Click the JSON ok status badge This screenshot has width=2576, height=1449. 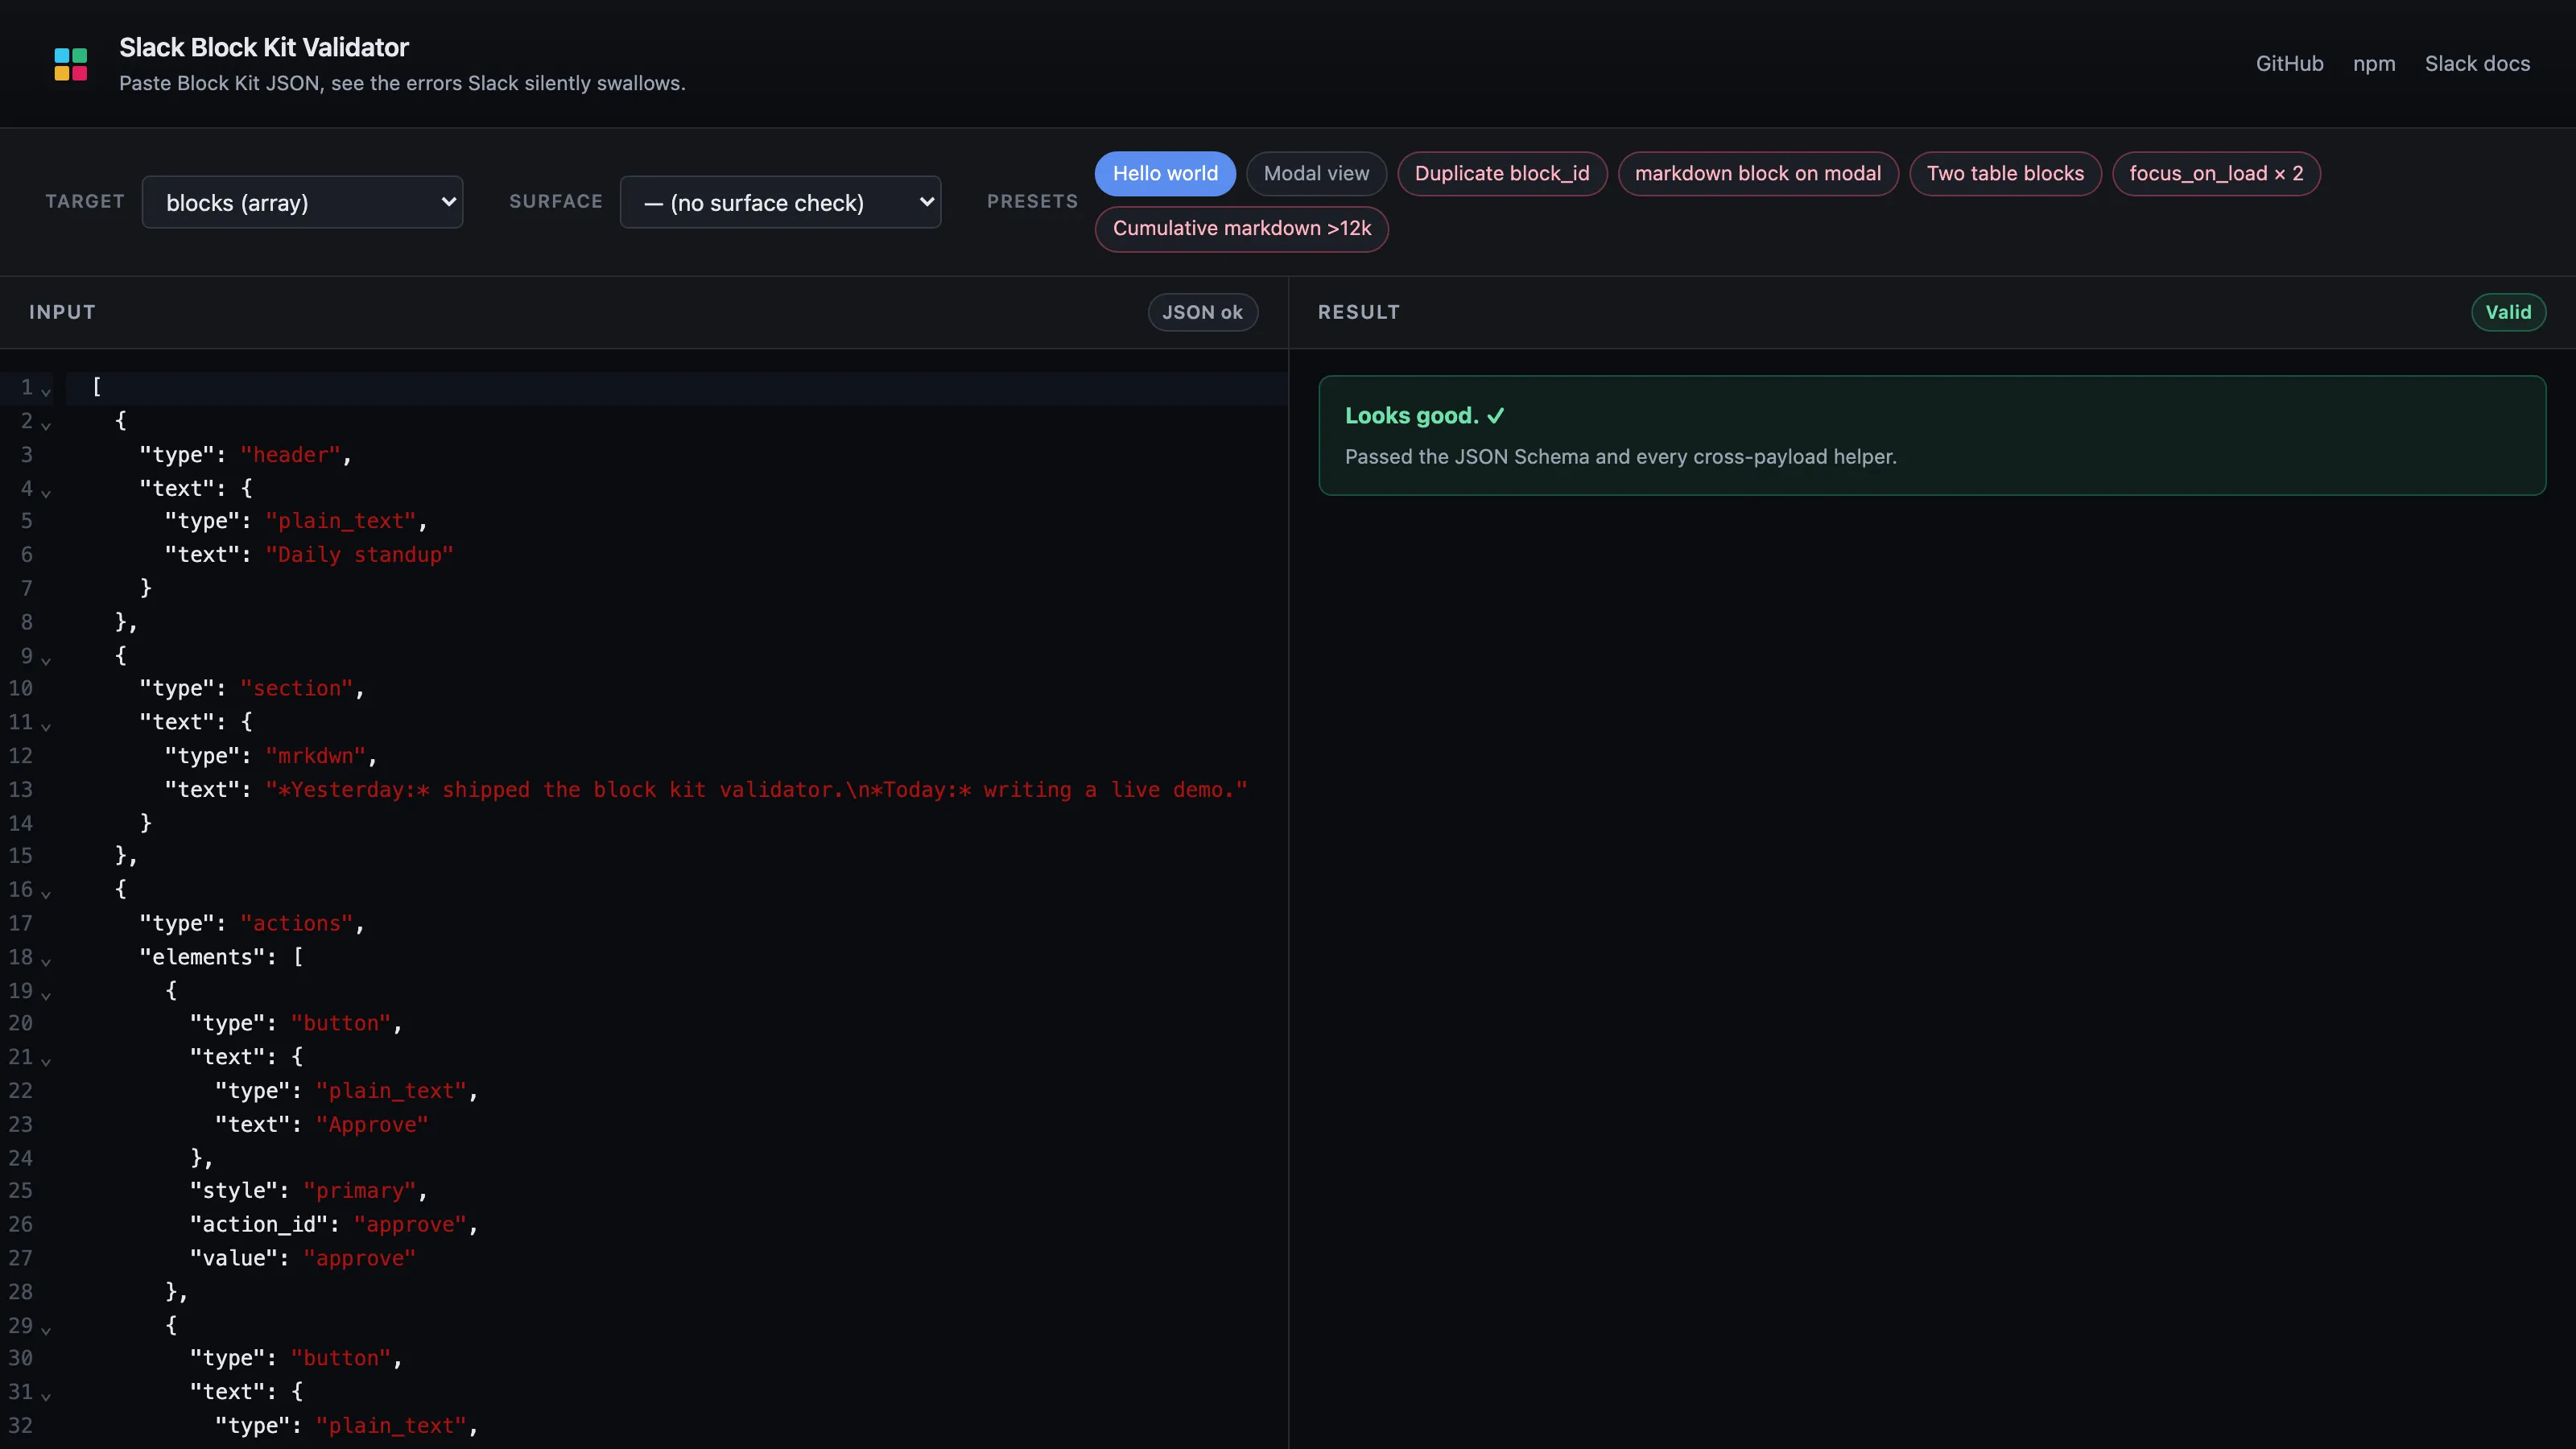click(x=1202, y=312)
